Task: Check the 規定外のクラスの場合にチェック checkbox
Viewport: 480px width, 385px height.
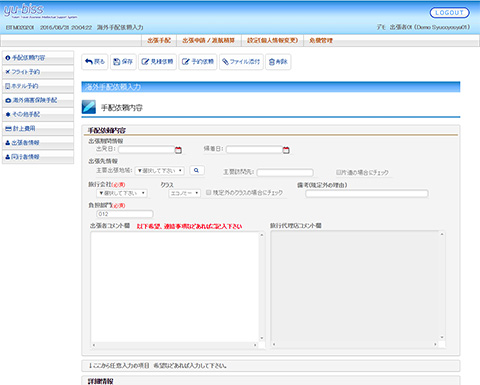Action: (209, 193)
